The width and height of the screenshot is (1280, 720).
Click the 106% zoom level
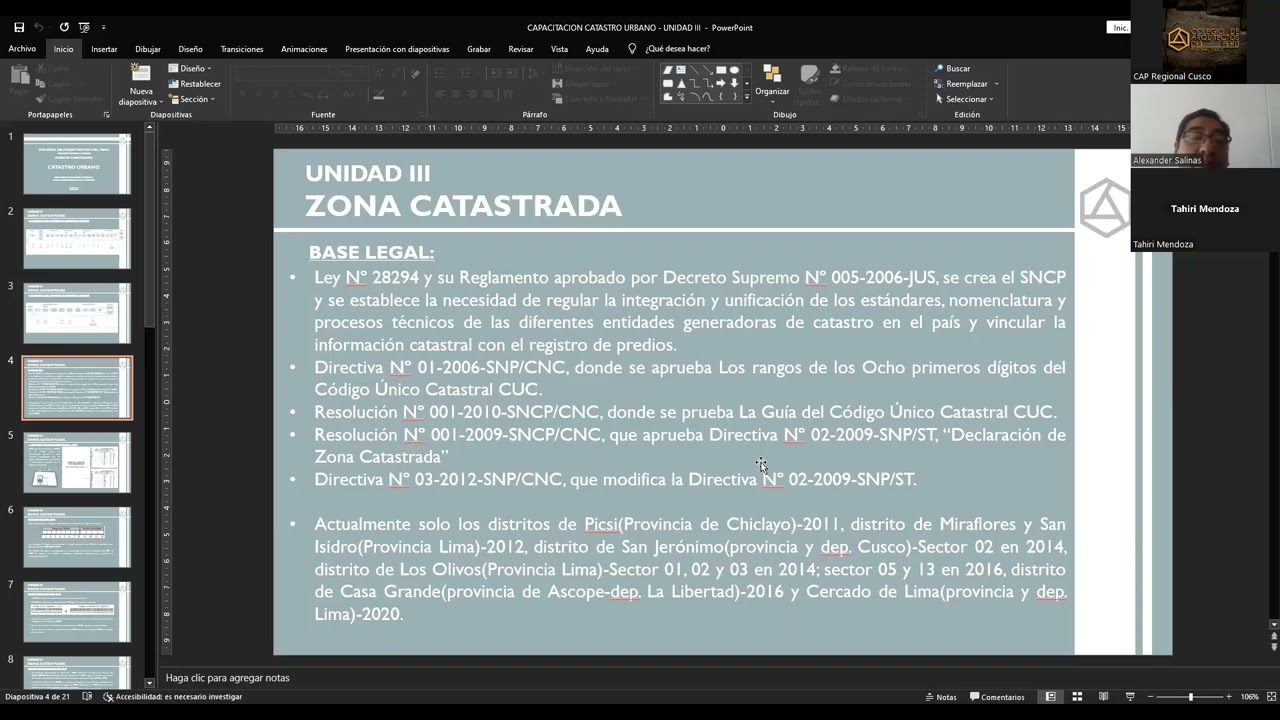(1249, 697)
